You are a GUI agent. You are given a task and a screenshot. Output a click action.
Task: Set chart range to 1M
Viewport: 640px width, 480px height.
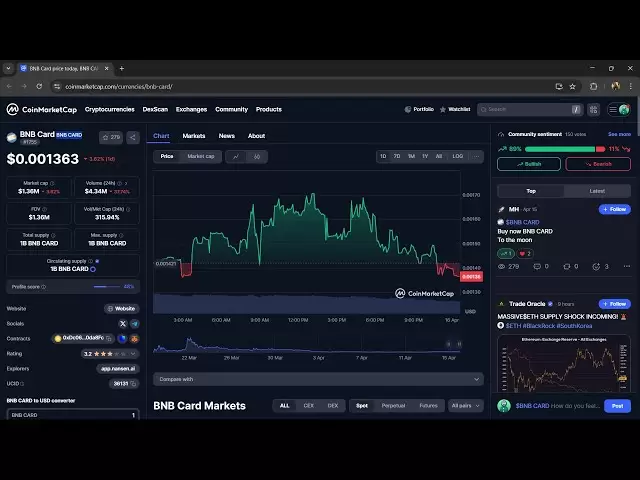click(x=411, y=156)
